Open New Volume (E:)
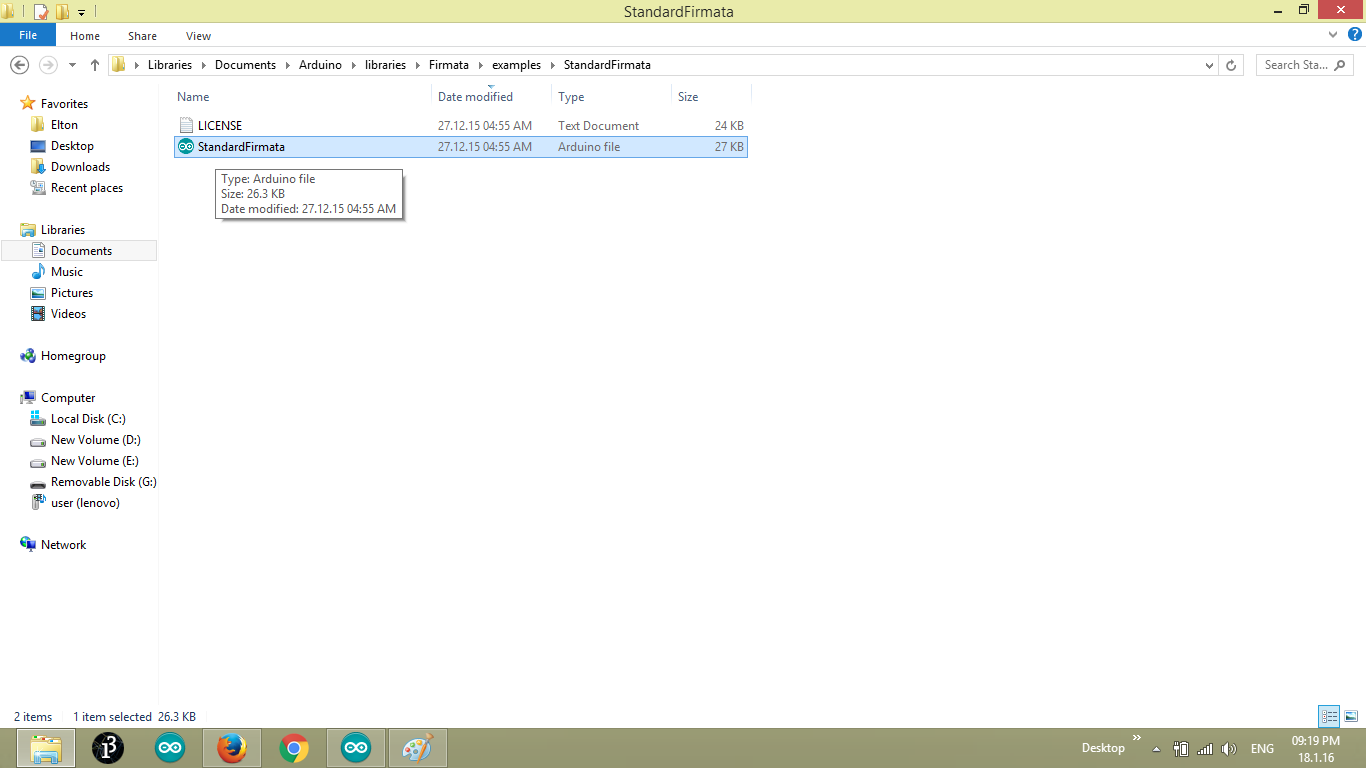The width and height of the screenshot is (1366, 768). click(x=94, y=461)
